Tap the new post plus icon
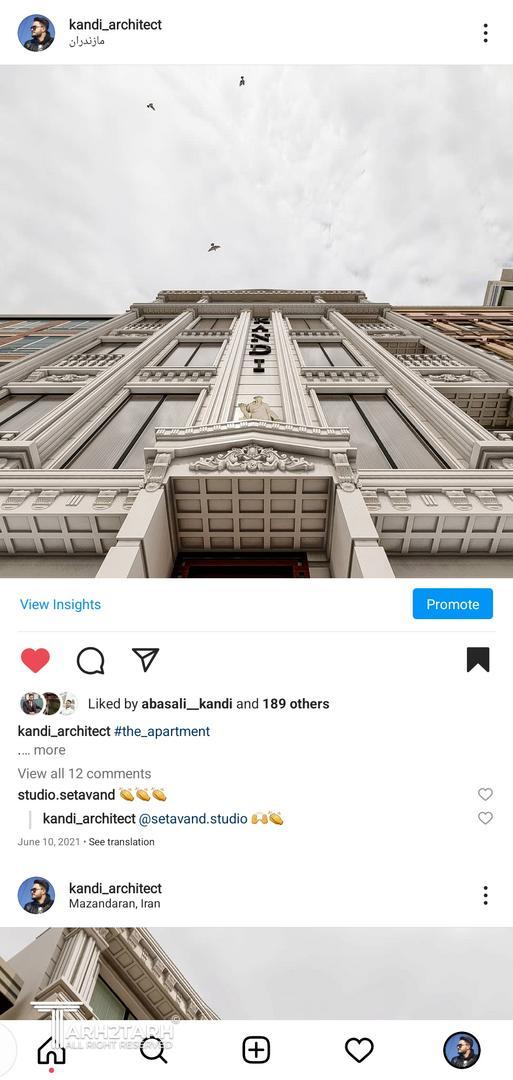The height and width of the screenshot is (1080, 513). pyautogui.click(x=256, y=1050)
